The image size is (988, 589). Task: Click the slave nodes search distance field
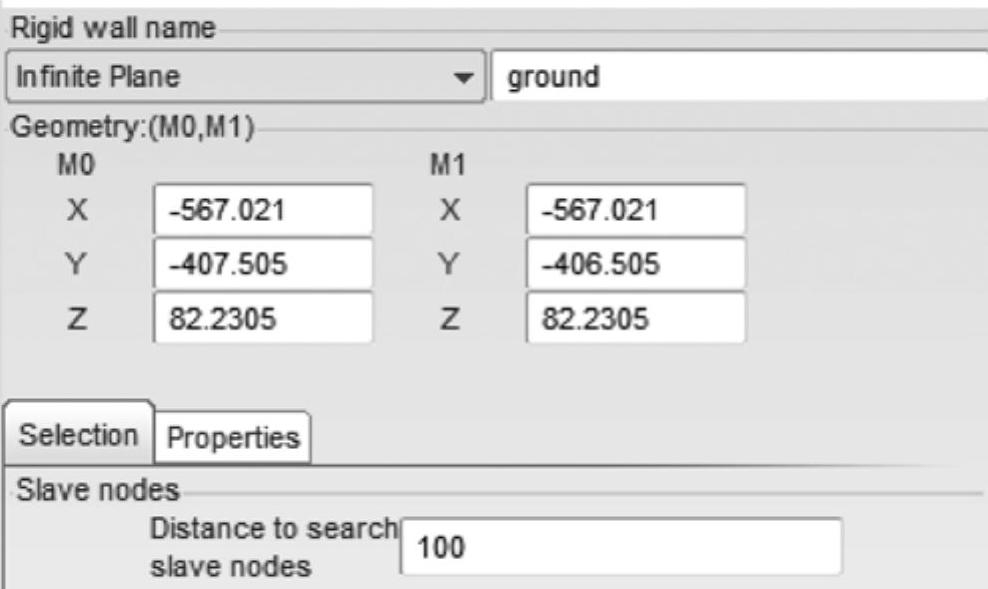pyautogui.click(x=620, y=546)
